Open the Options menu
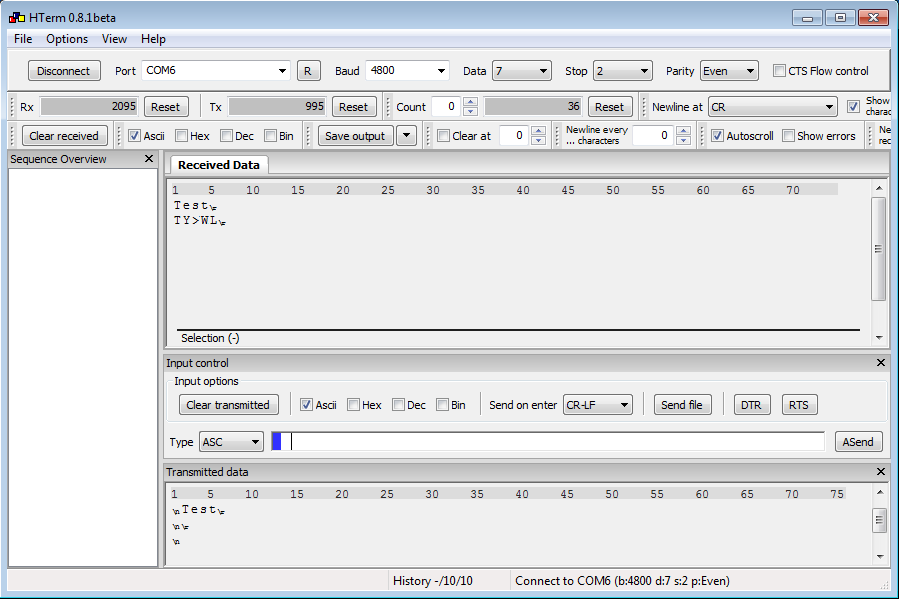899x599 pixels. click(x=67, y=39)
